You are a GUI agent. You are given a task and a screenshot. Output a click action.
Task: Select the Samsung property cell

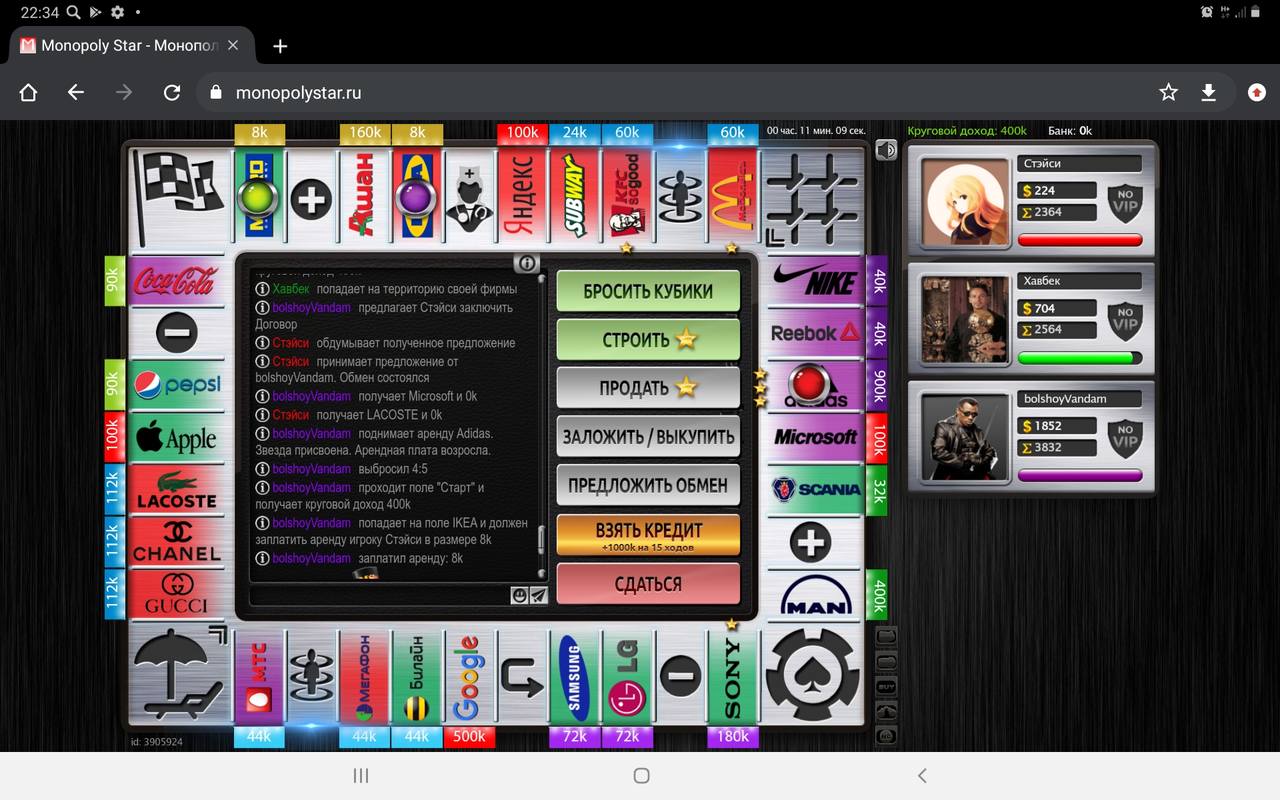coord(574,676)
